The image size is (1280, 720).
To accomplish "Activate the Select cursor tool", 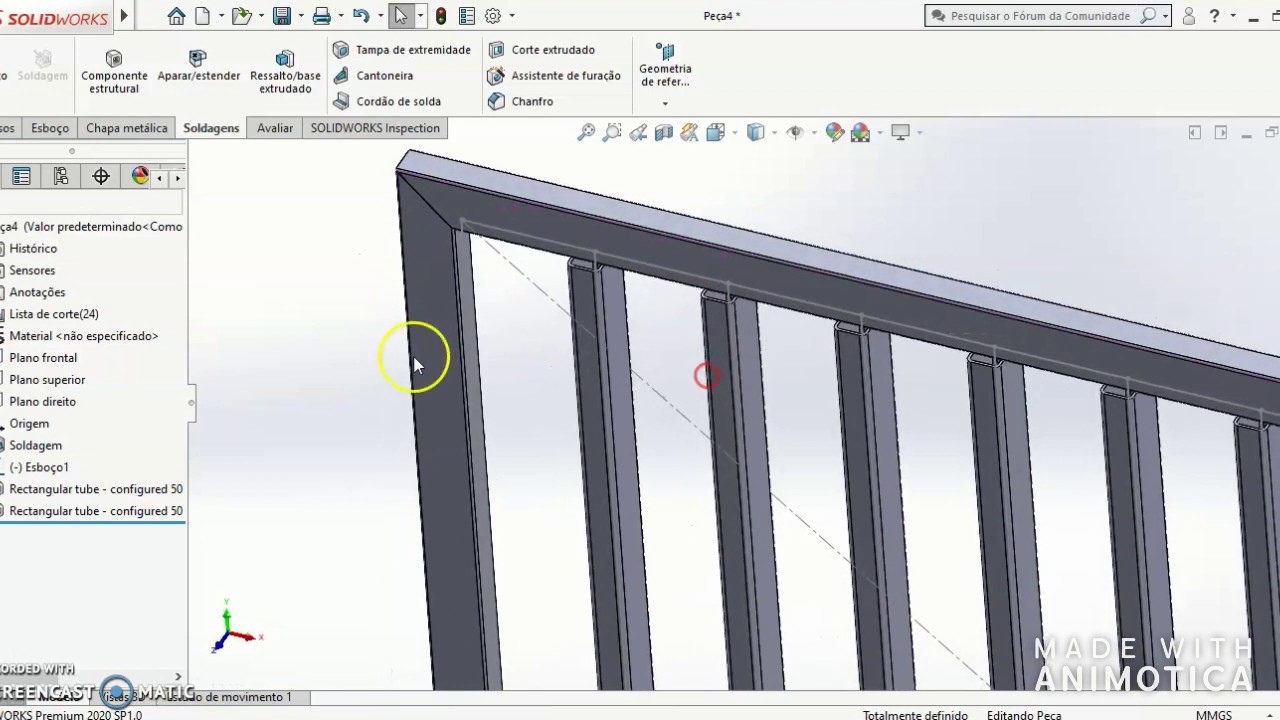I will point(400,16).
